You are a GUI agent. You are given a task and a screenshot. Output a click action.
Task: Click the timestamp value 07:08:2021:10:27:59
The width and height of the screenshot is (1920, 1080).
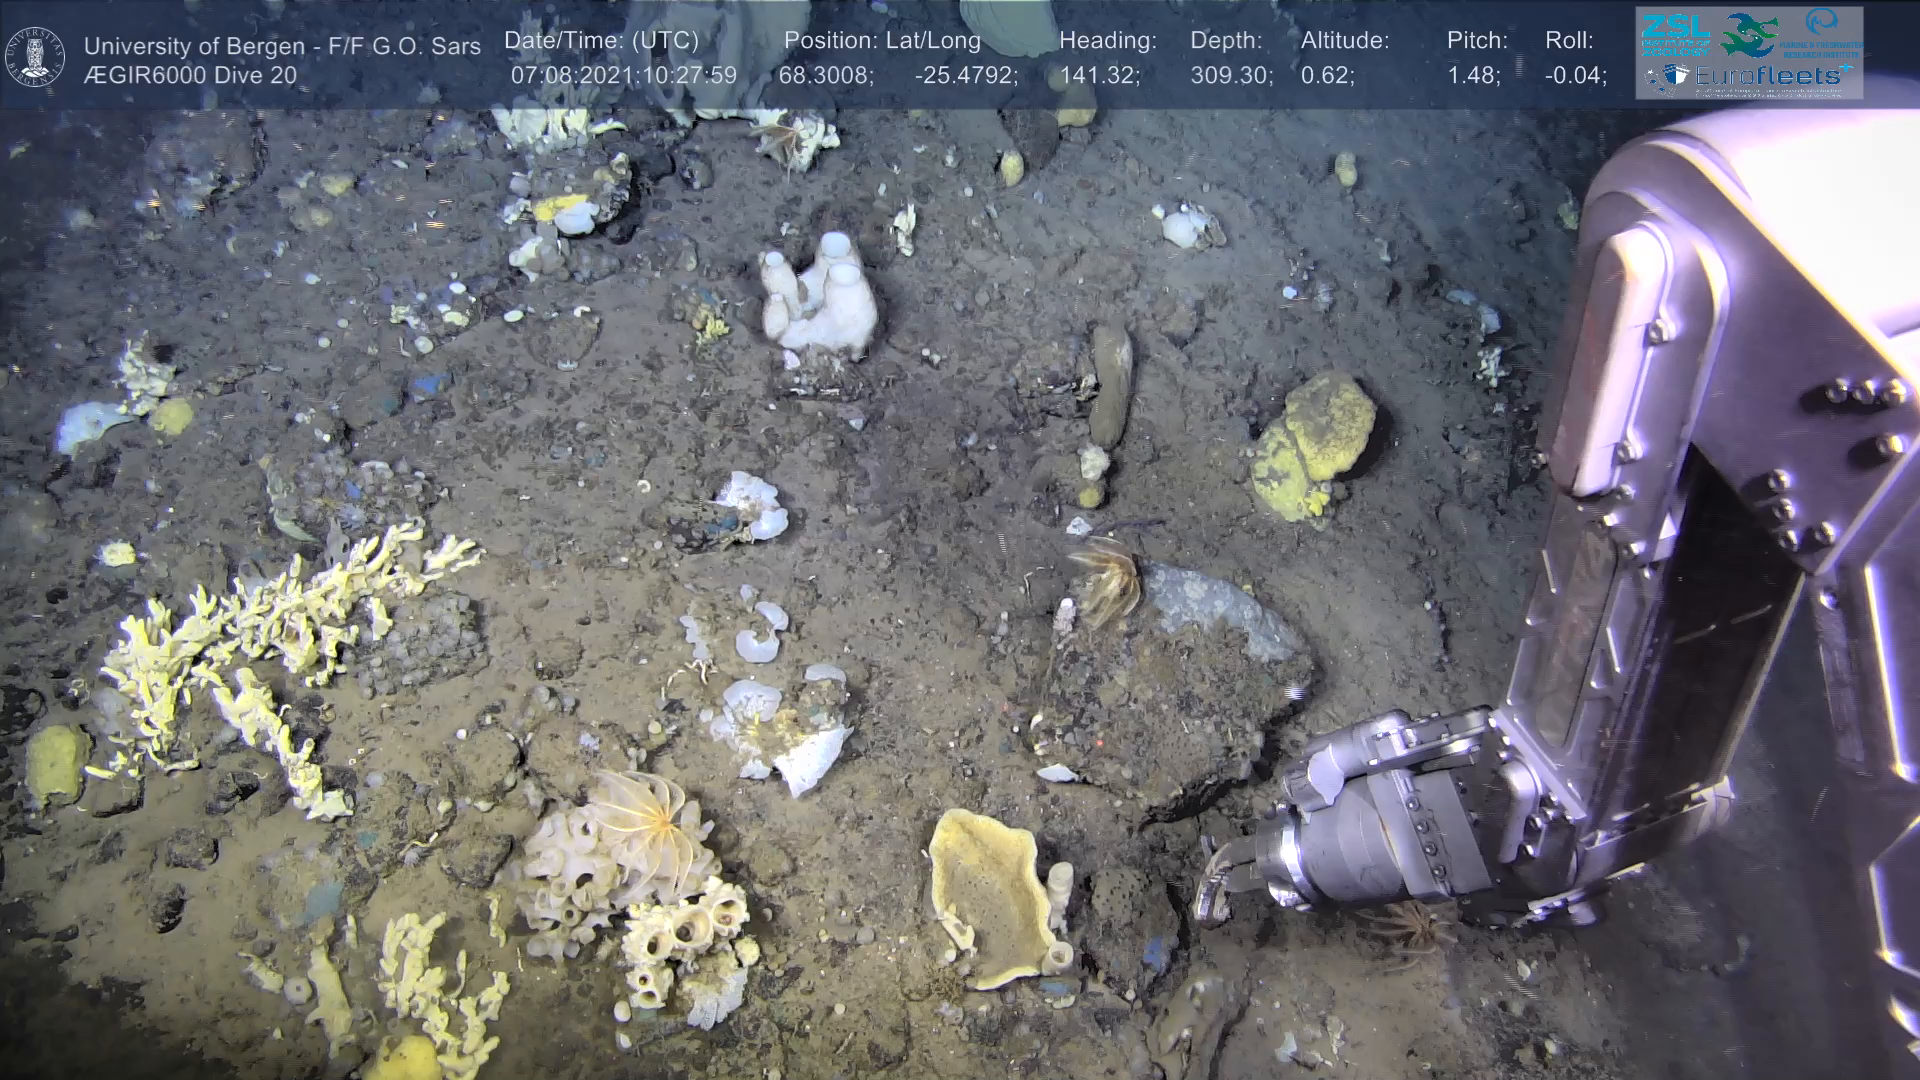coord(623,76)
